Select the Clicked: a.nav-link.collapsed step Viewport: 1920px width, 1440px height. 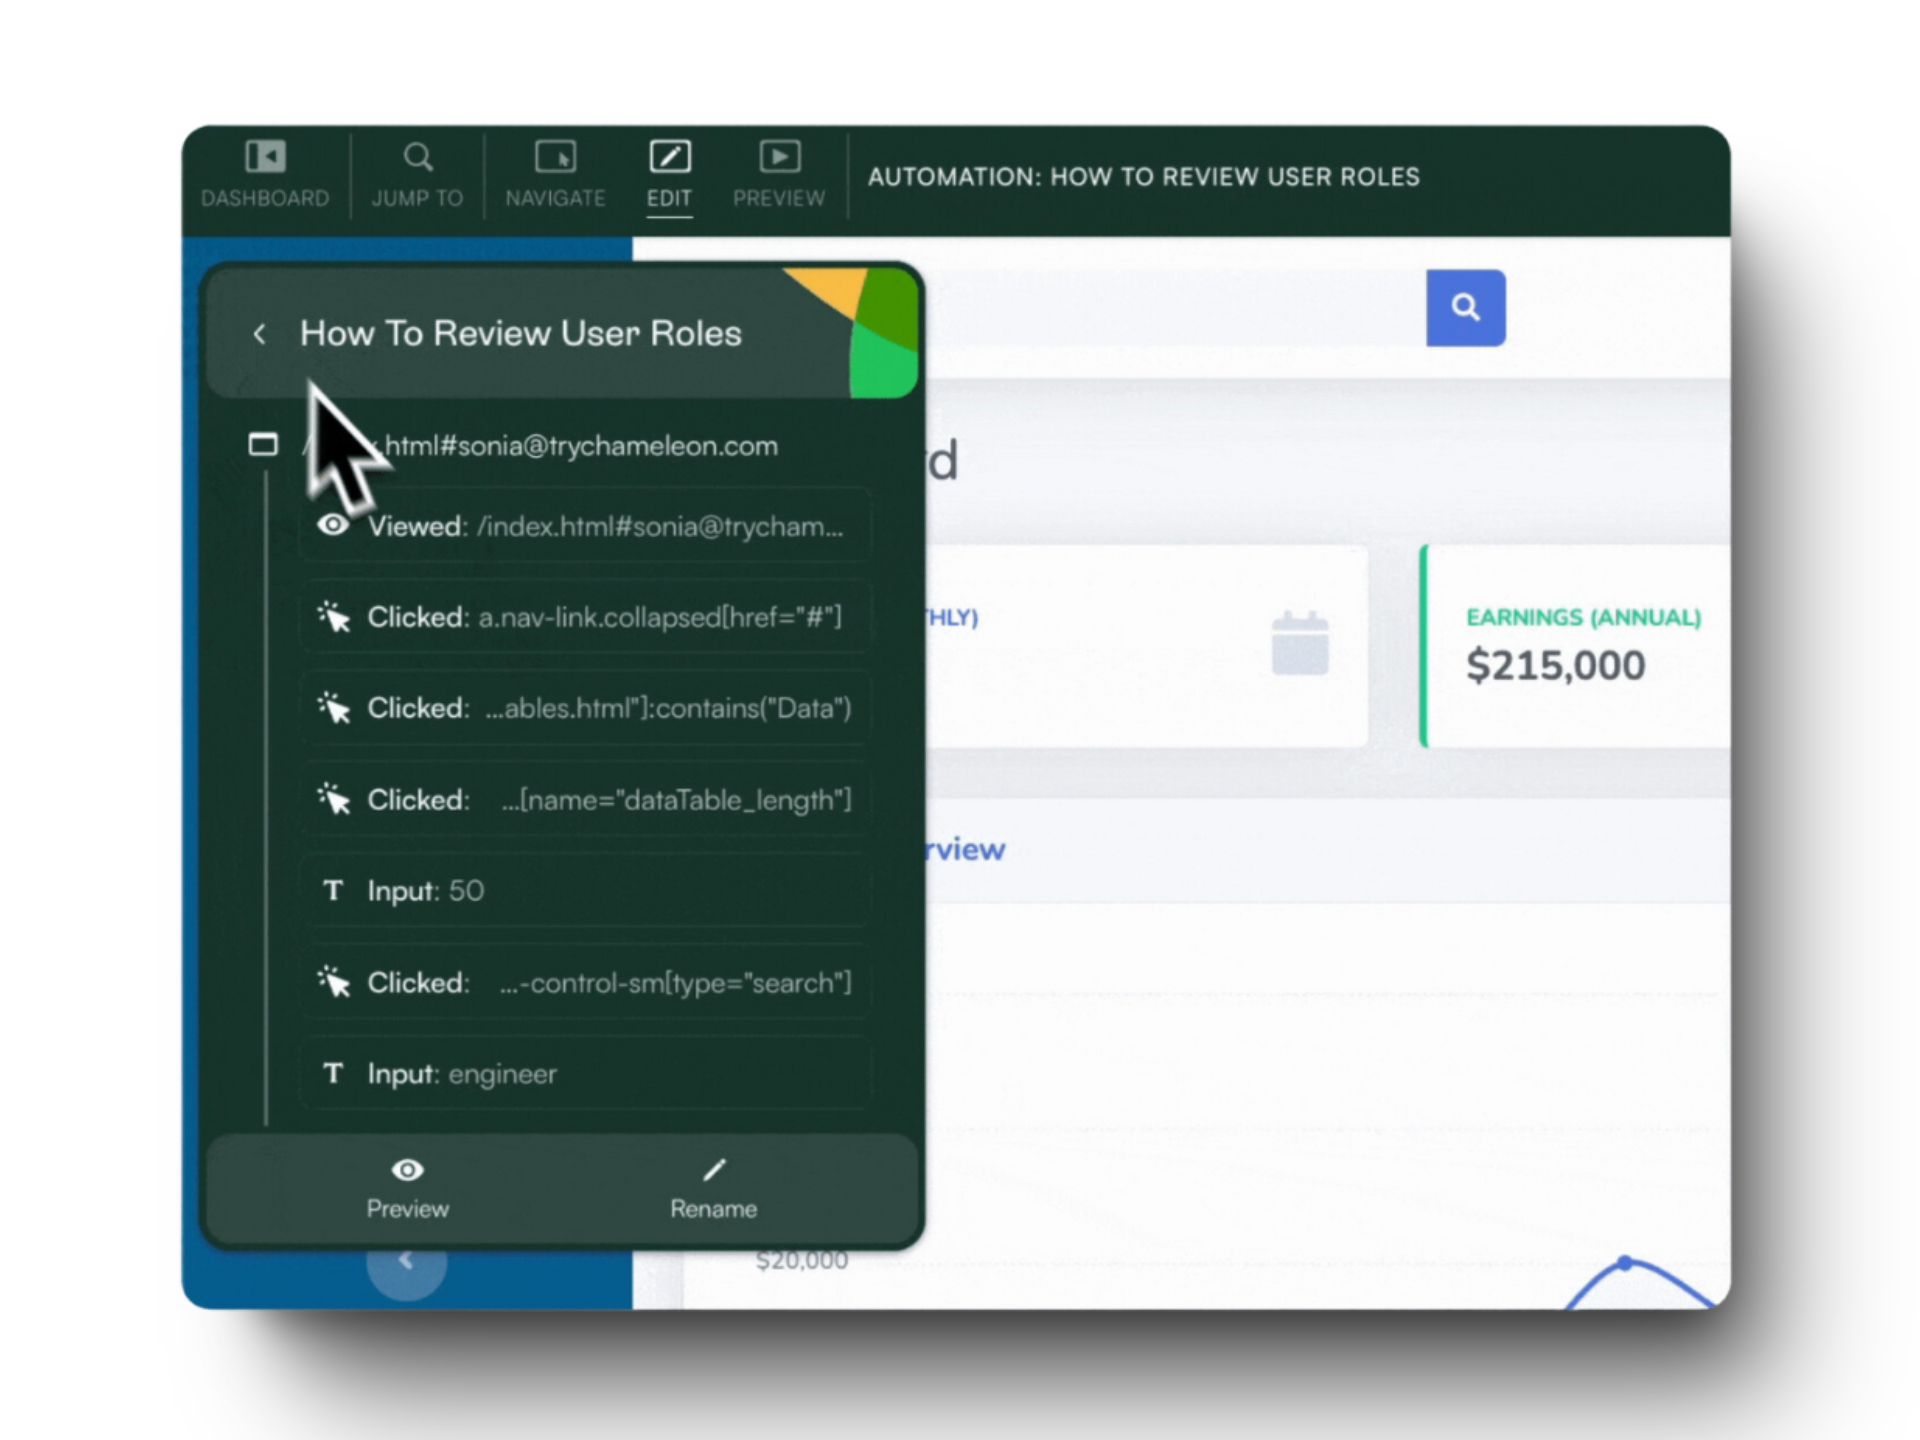(x=585, y=617)
